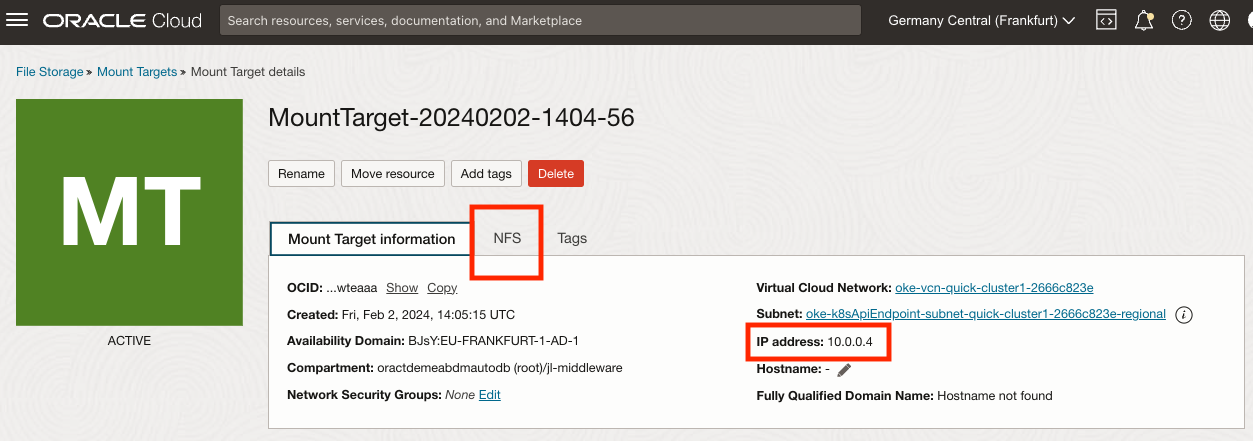Show subnet info tooltip icon
This screenshot has width=1253, height=441.
point(1184,314)
